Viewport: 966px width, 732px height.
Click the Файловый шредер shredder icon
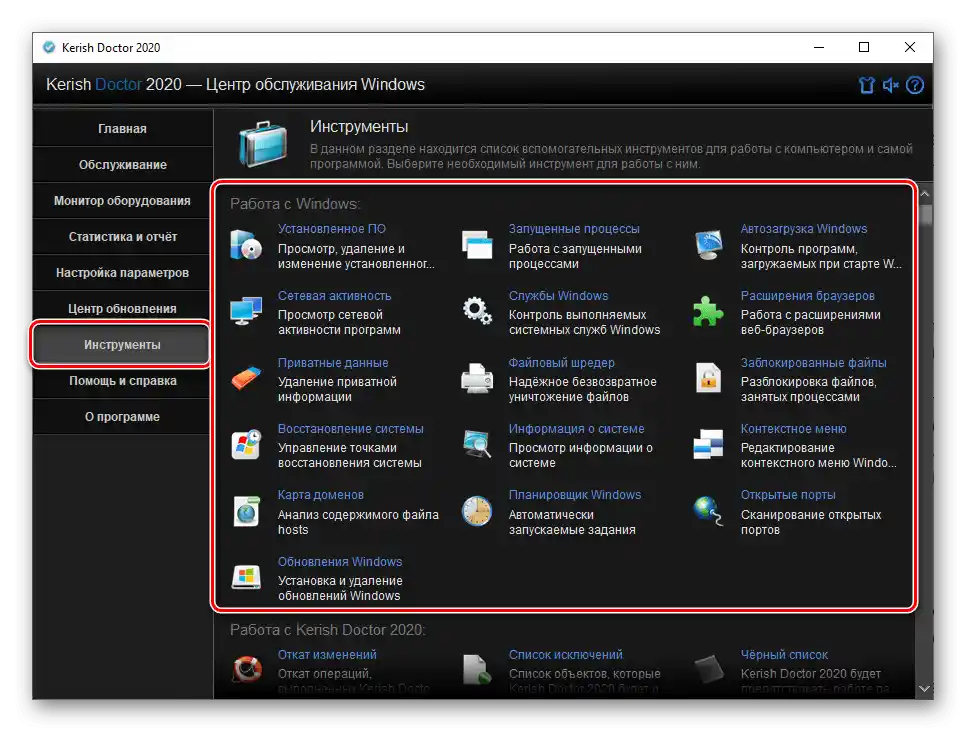477,378
